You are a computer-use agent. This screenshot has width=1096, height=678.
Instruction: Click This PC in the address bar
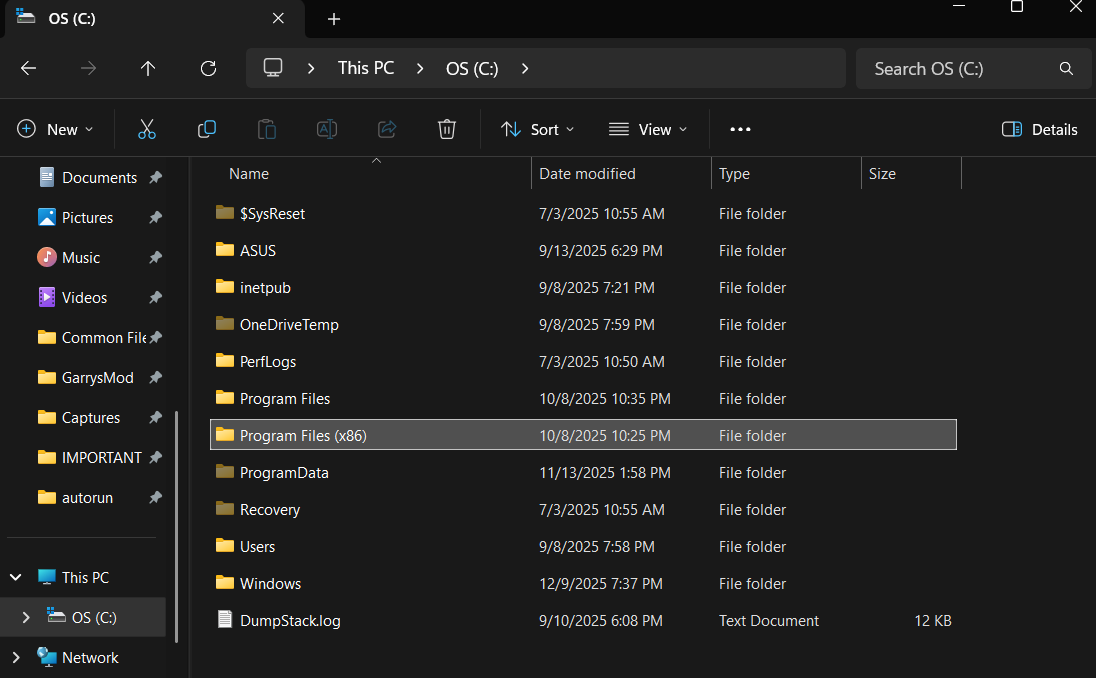coord(366,68)
